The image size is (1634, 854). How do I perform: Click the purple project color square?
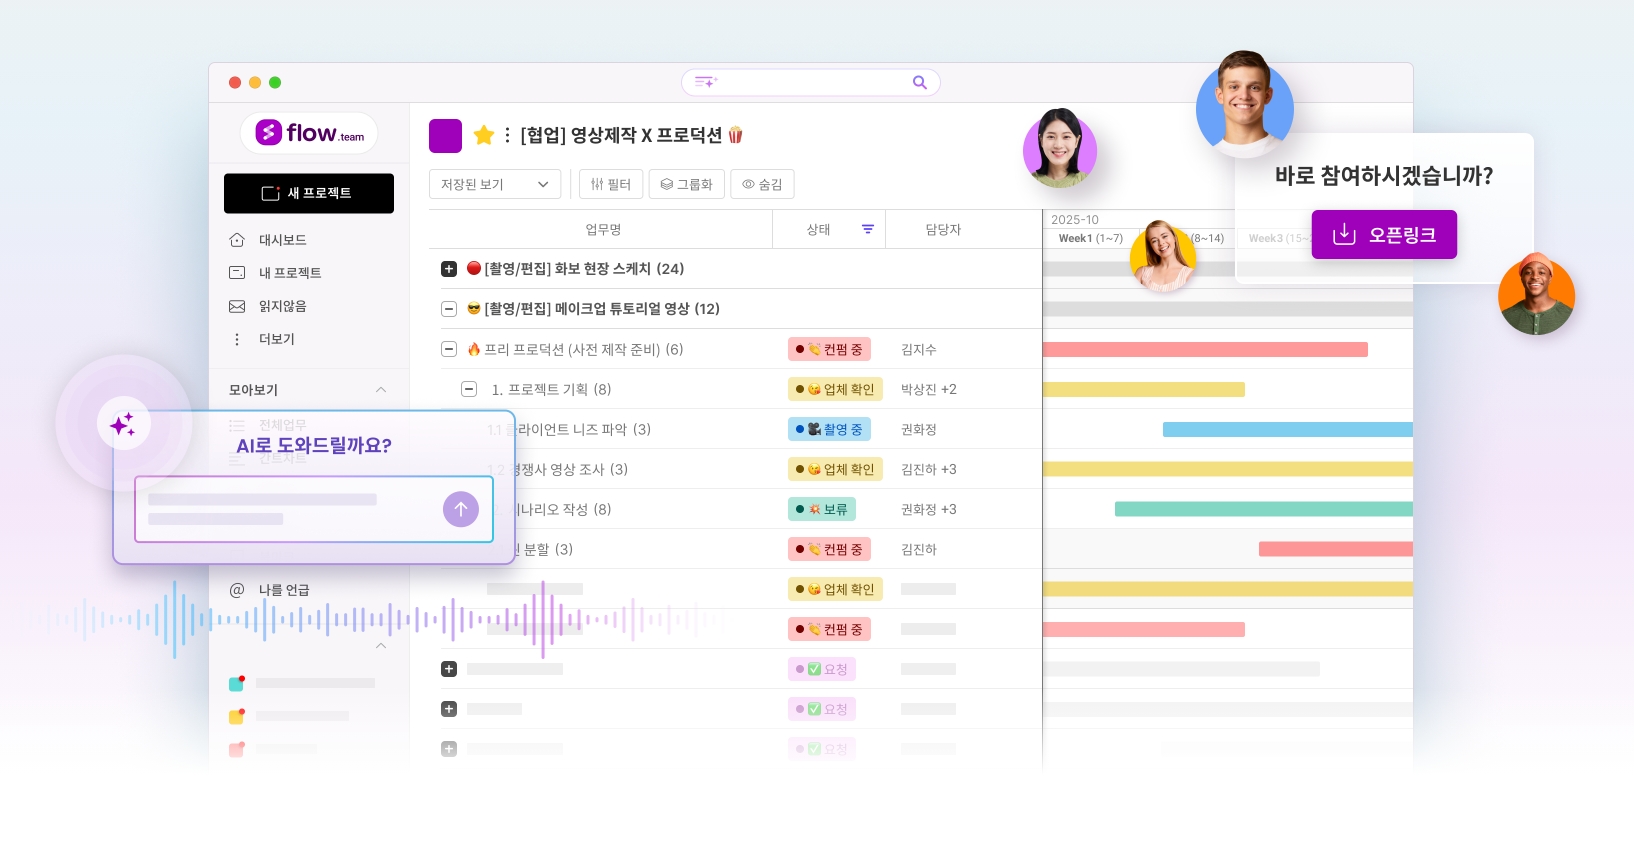(445, 136)
